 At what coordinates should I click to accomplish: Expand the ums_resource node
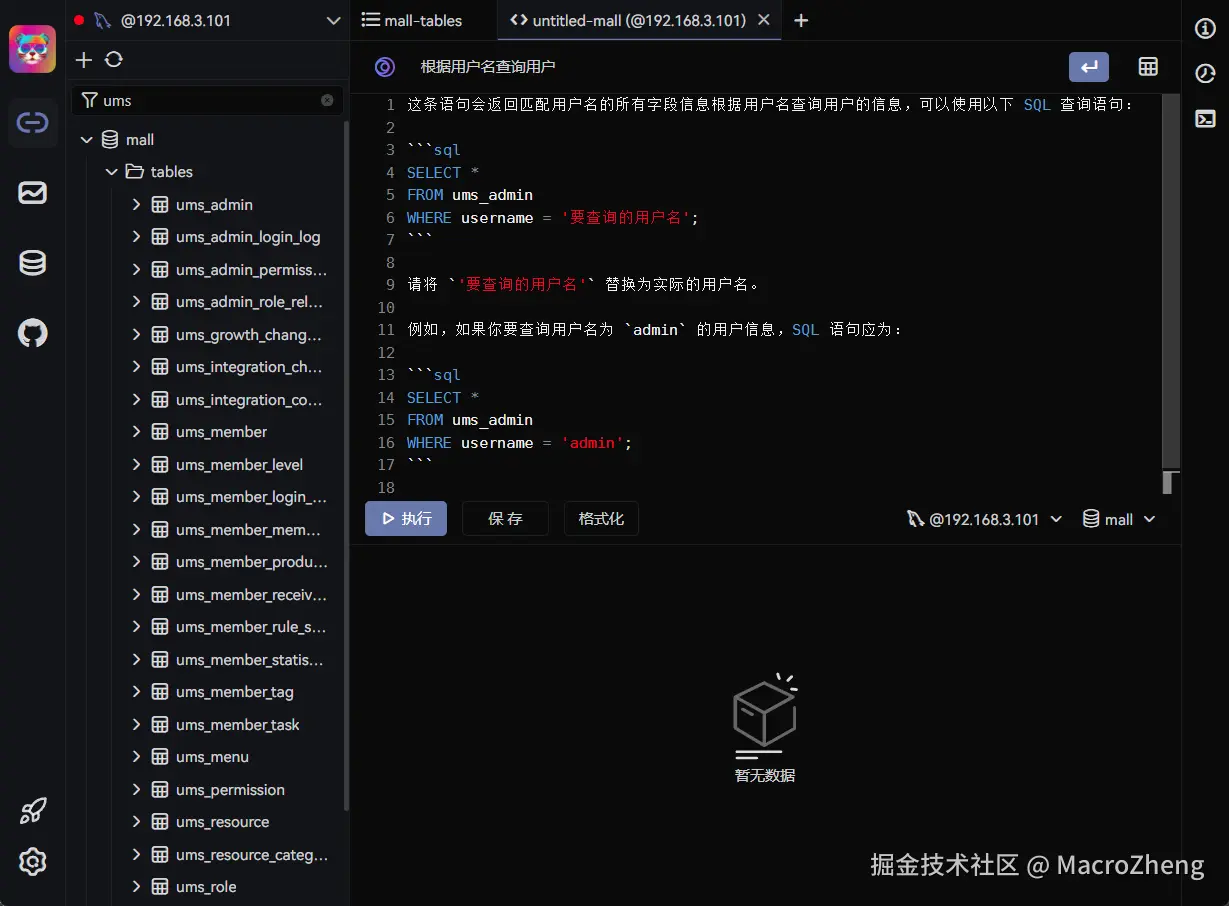pyautogui.click(x=136, y=822)
